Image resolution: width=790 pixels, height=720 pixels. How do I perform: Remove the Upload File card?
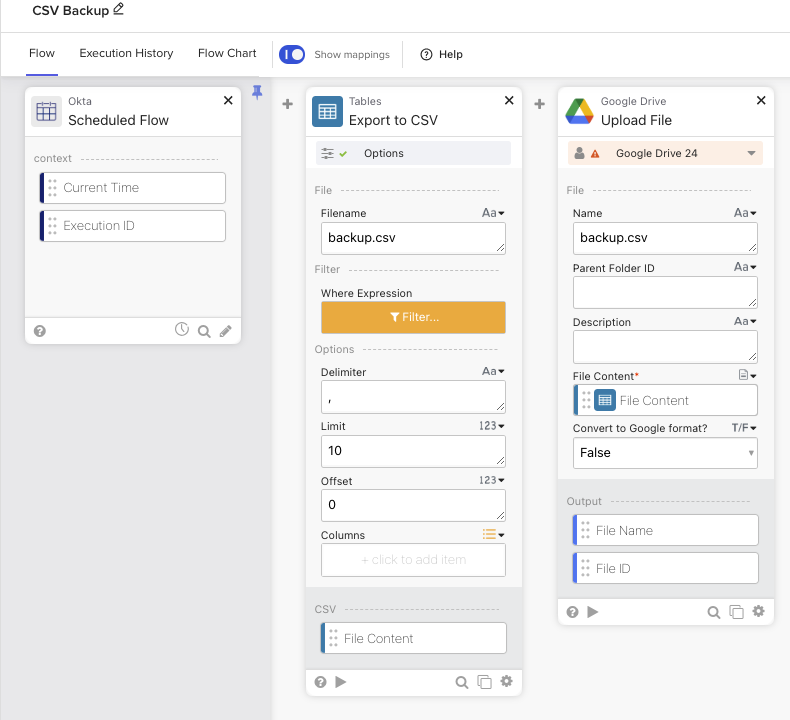pyautogui.click(x=761, y=100)
